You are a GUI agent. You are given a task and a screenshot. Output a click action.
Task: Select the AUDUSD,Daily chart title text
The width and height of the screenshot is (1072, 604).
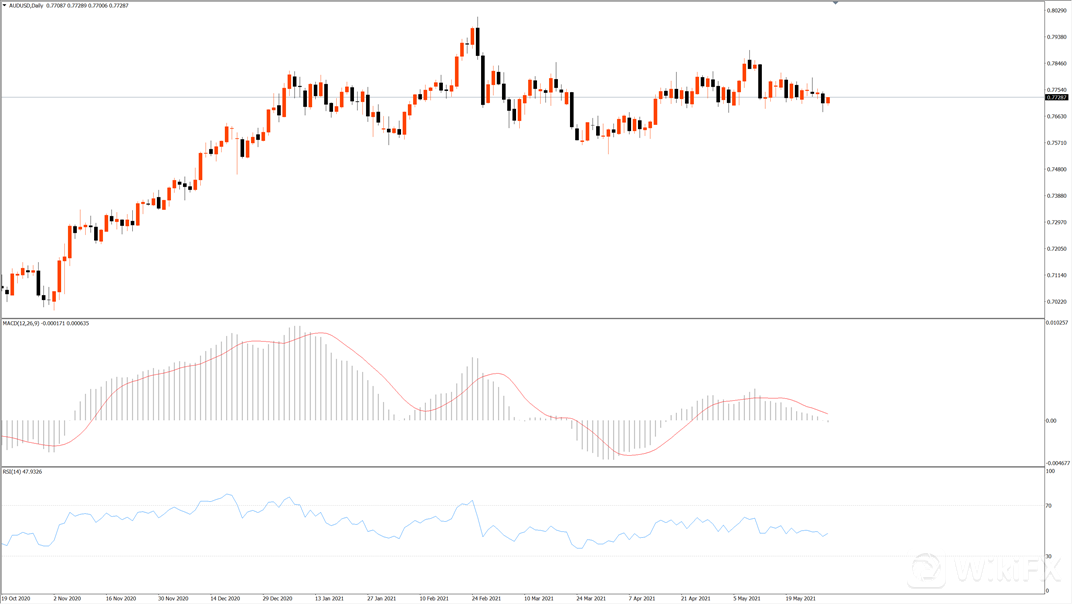pyautogui.click(x=26, y=6)
